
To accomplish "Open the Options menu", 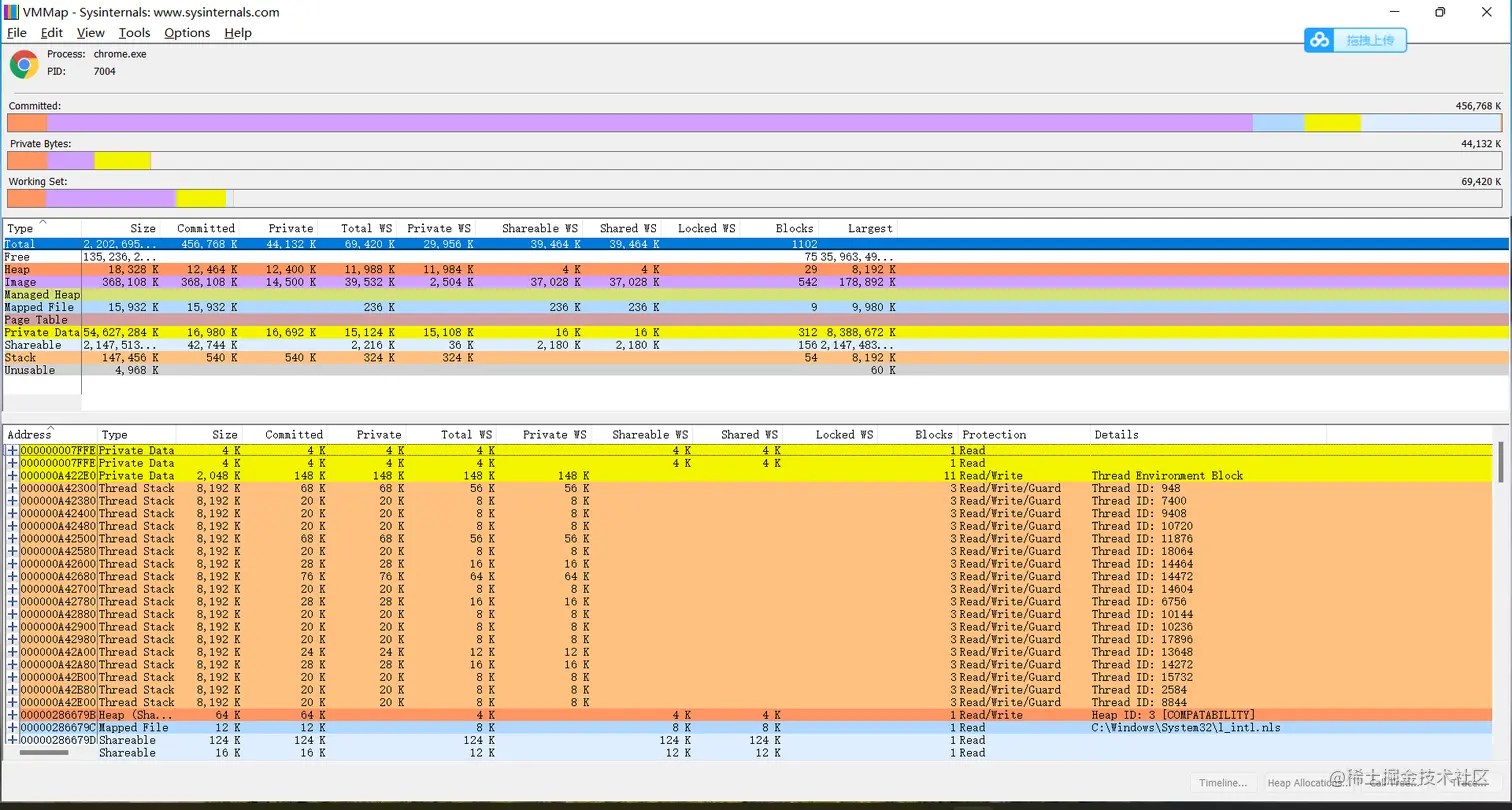I will tap(187, 33).
